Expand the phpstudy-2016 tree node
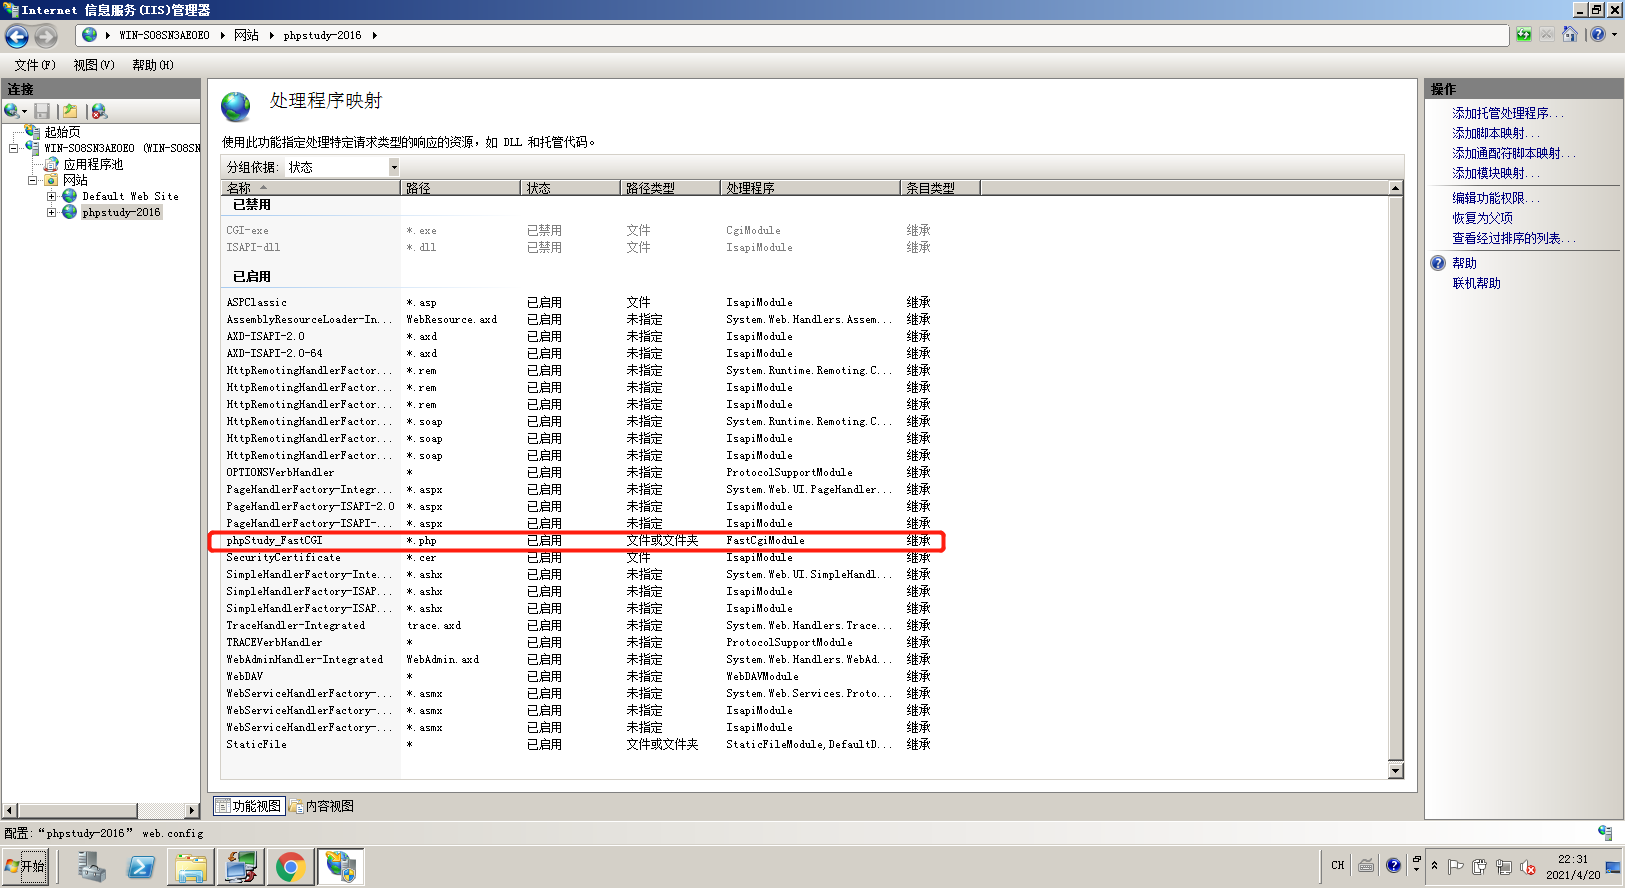Viewport: 1625px width, 888px height. pyautogui.click(x=52, y=213)
